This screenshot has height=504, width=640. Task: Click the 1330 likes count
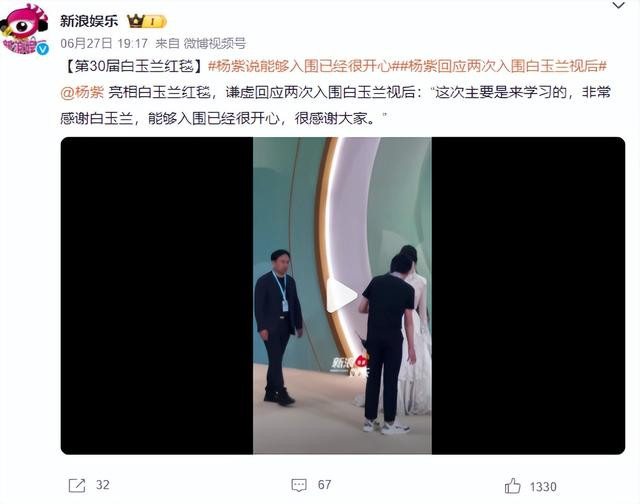pyautogui.click(x=543, y=487)
